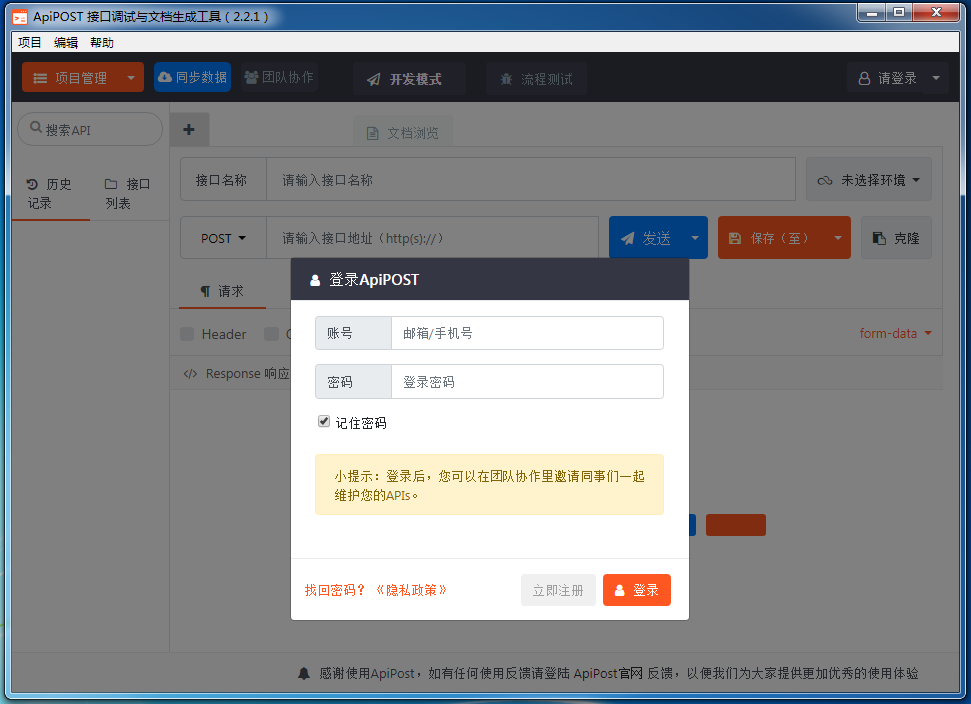Toggle the 记住密码 remember password checkbox
971x704 pixels.
tap(324, 422)
